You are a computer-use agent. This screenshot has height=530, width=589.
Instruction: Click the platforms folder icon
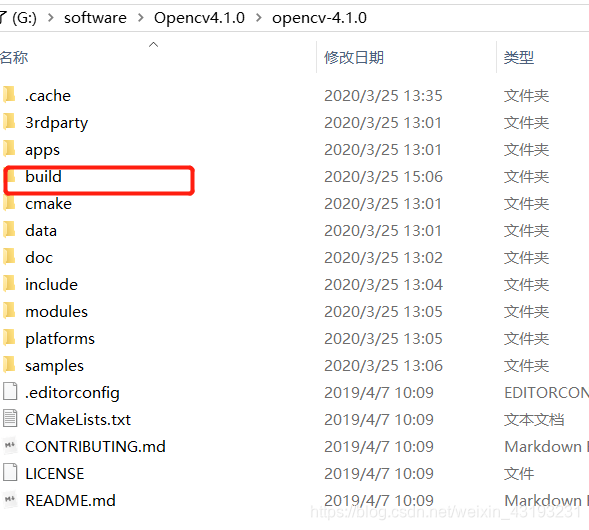[x=9, y=338]
